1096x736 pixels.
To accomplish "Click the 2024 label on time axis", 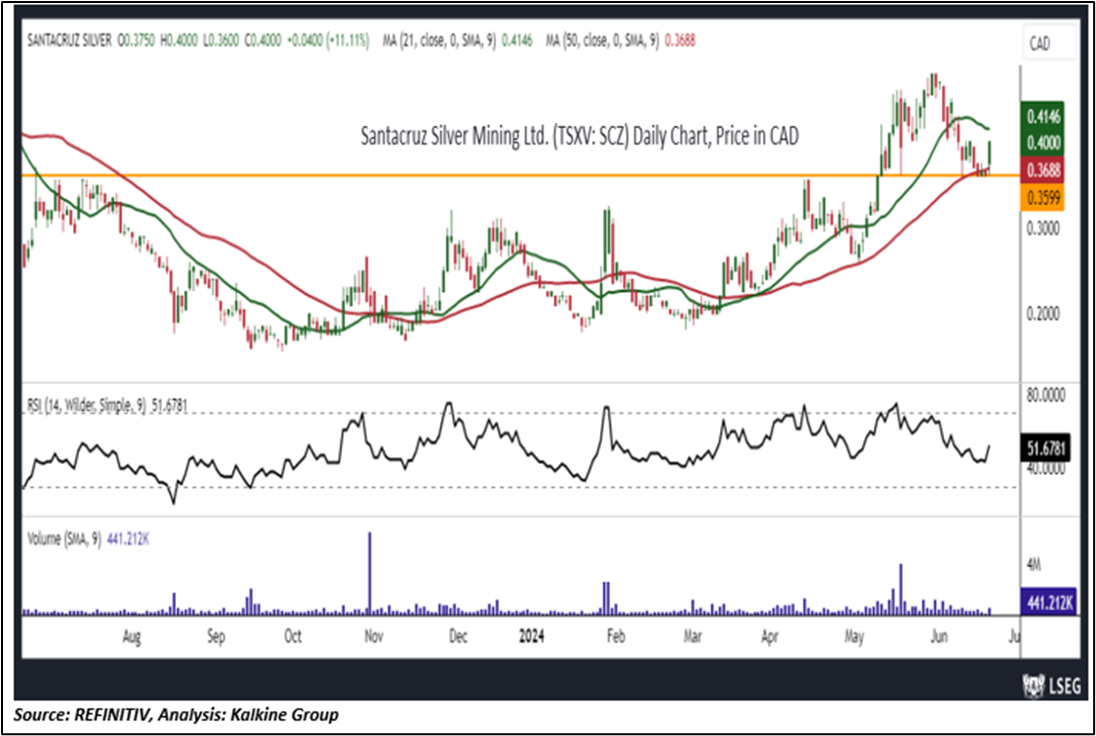I will pyautogui.click(x=532, y=635).
